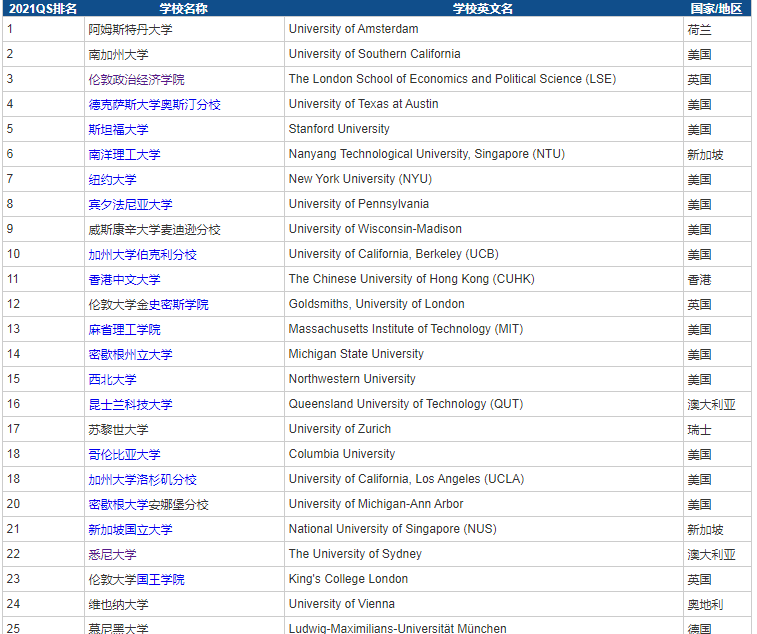The width and height of the screenshot is (757, 634).
Task: Click the 昆士兰科技大学 link
Action: point(130,404)
